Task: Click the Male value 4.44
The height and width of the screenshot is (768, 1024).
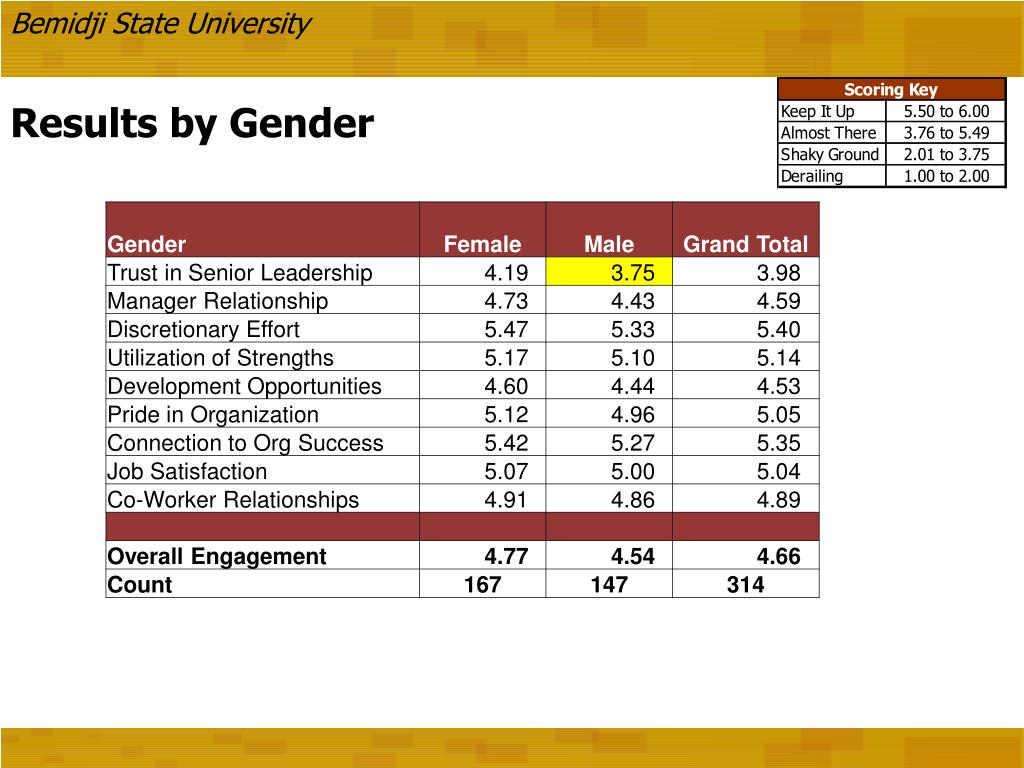Action: pyautogui.click(x=632, y=386)
